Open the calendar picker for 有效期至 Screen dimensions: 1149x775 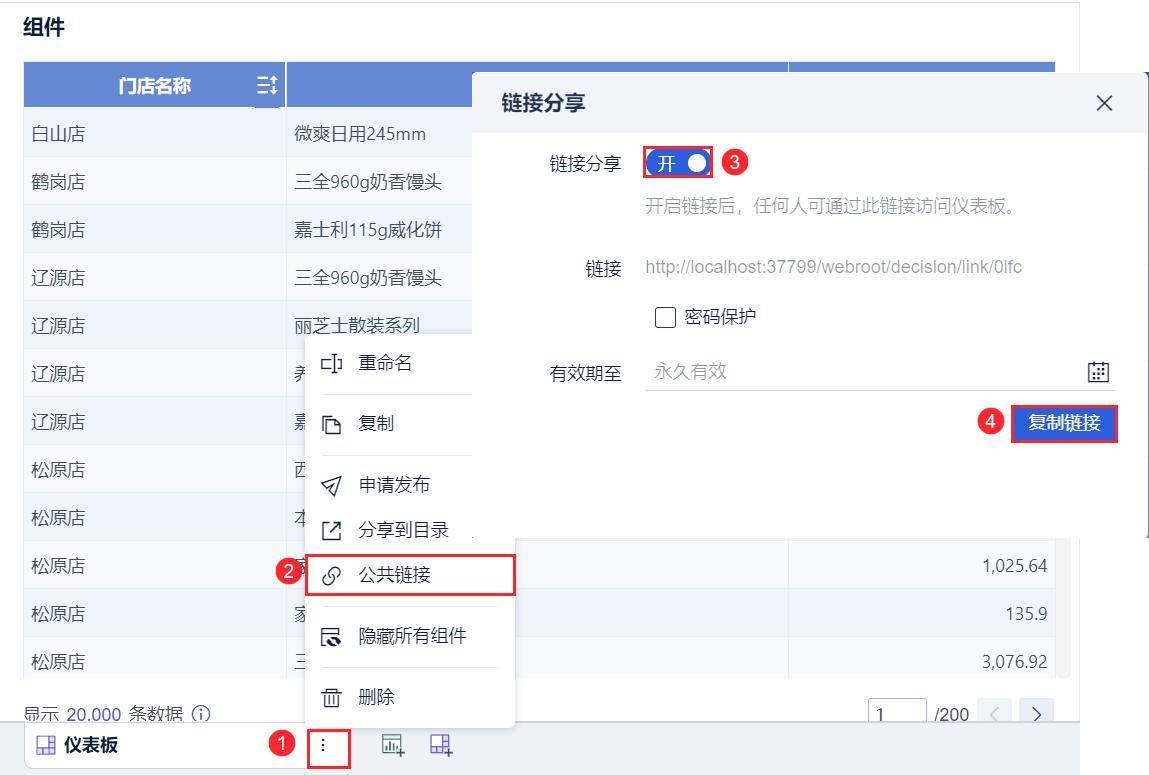(x=1098, y=372)
